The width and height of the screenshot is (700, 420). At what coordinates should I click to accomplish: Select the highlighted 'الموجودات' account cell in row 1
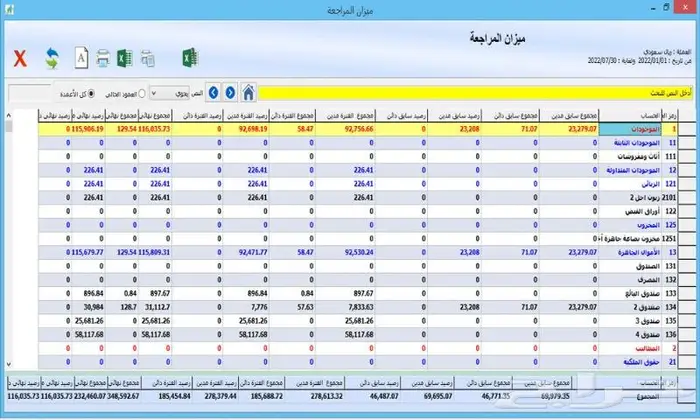(x=629, y=129)
